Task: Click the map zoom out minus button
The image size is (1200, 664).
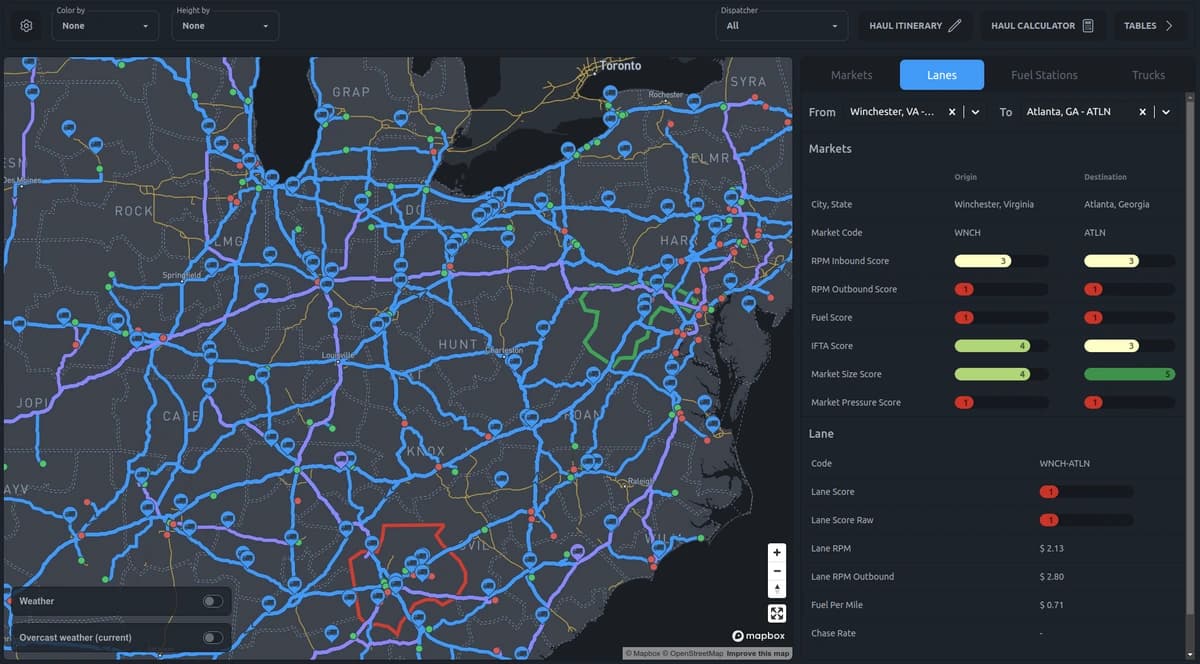Action: click(777, 570)
